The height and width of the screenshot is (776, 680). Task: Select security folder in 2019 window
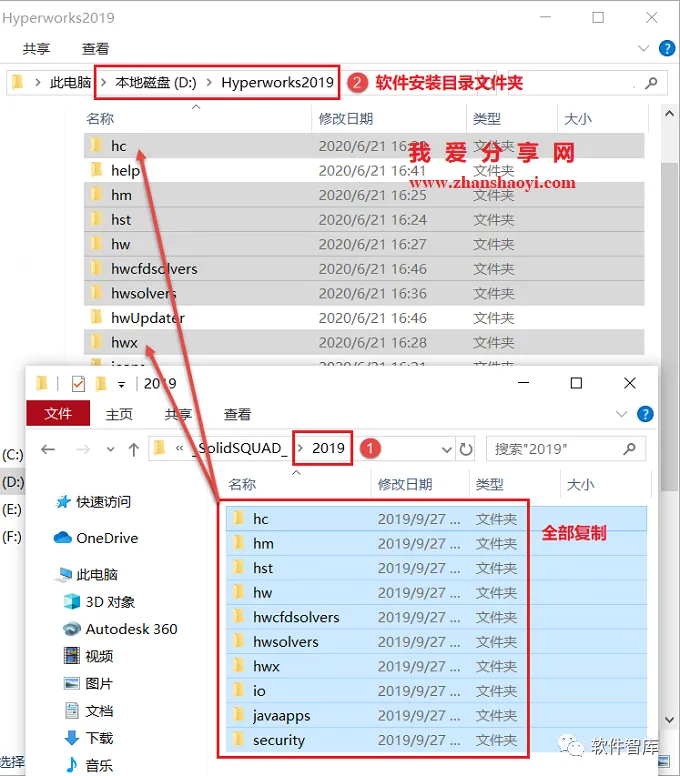pyautogui.click(x=436, y=740)
